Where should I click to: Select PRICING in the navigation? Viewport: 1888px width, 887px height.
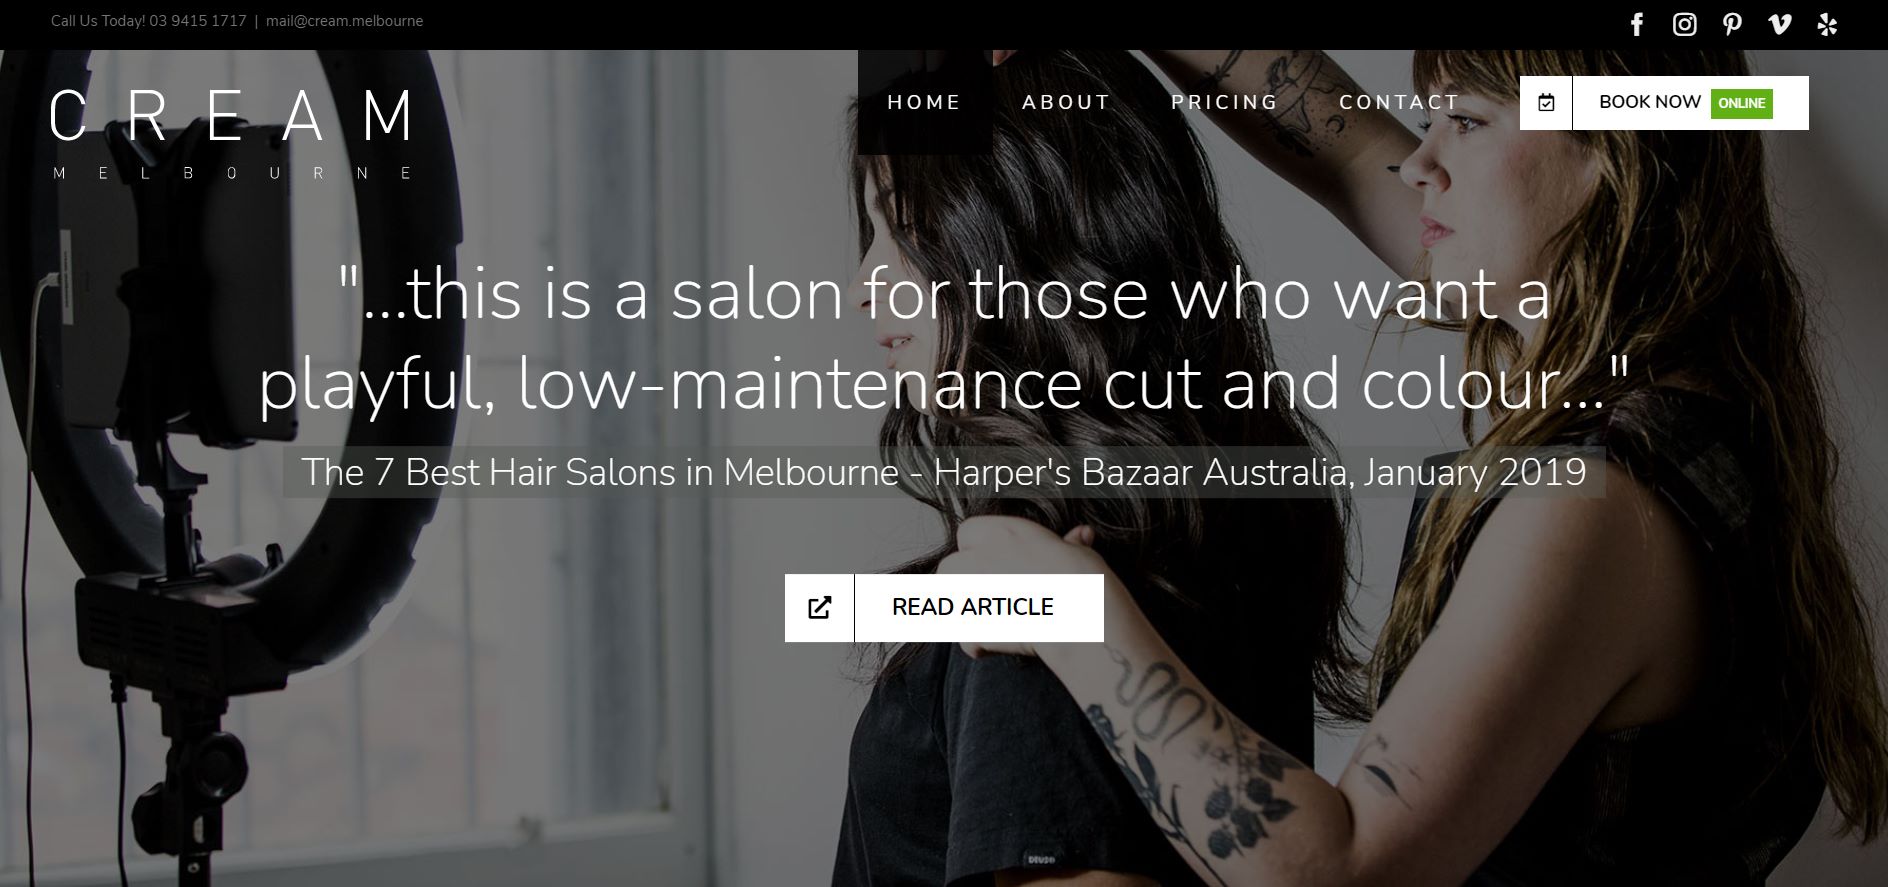(1225, 102)
